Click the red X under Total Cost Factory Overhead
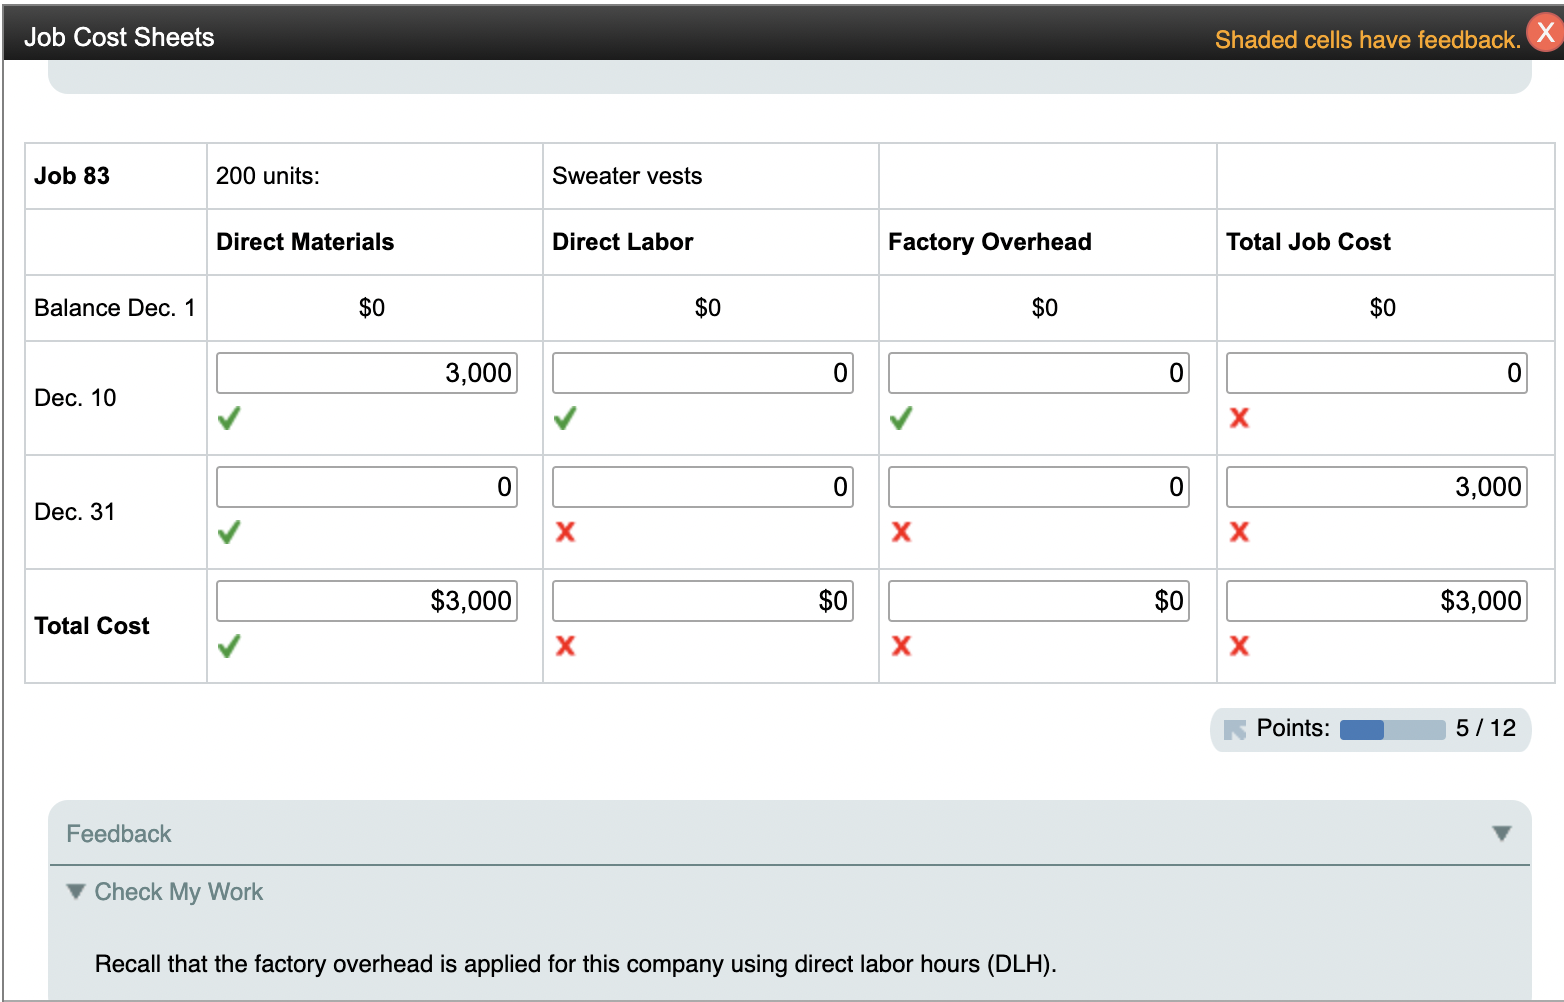1564x1002 pixels. pos(901,647)
